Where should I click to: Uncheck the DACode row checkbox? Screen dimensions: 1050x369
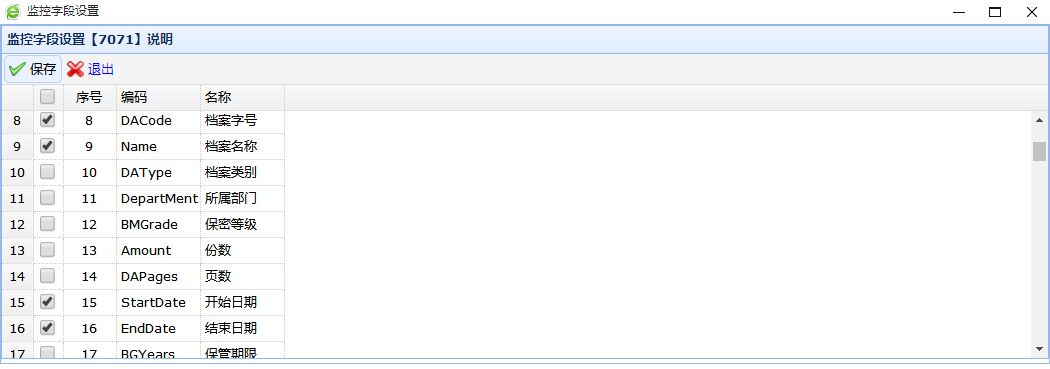click(48, 120)
